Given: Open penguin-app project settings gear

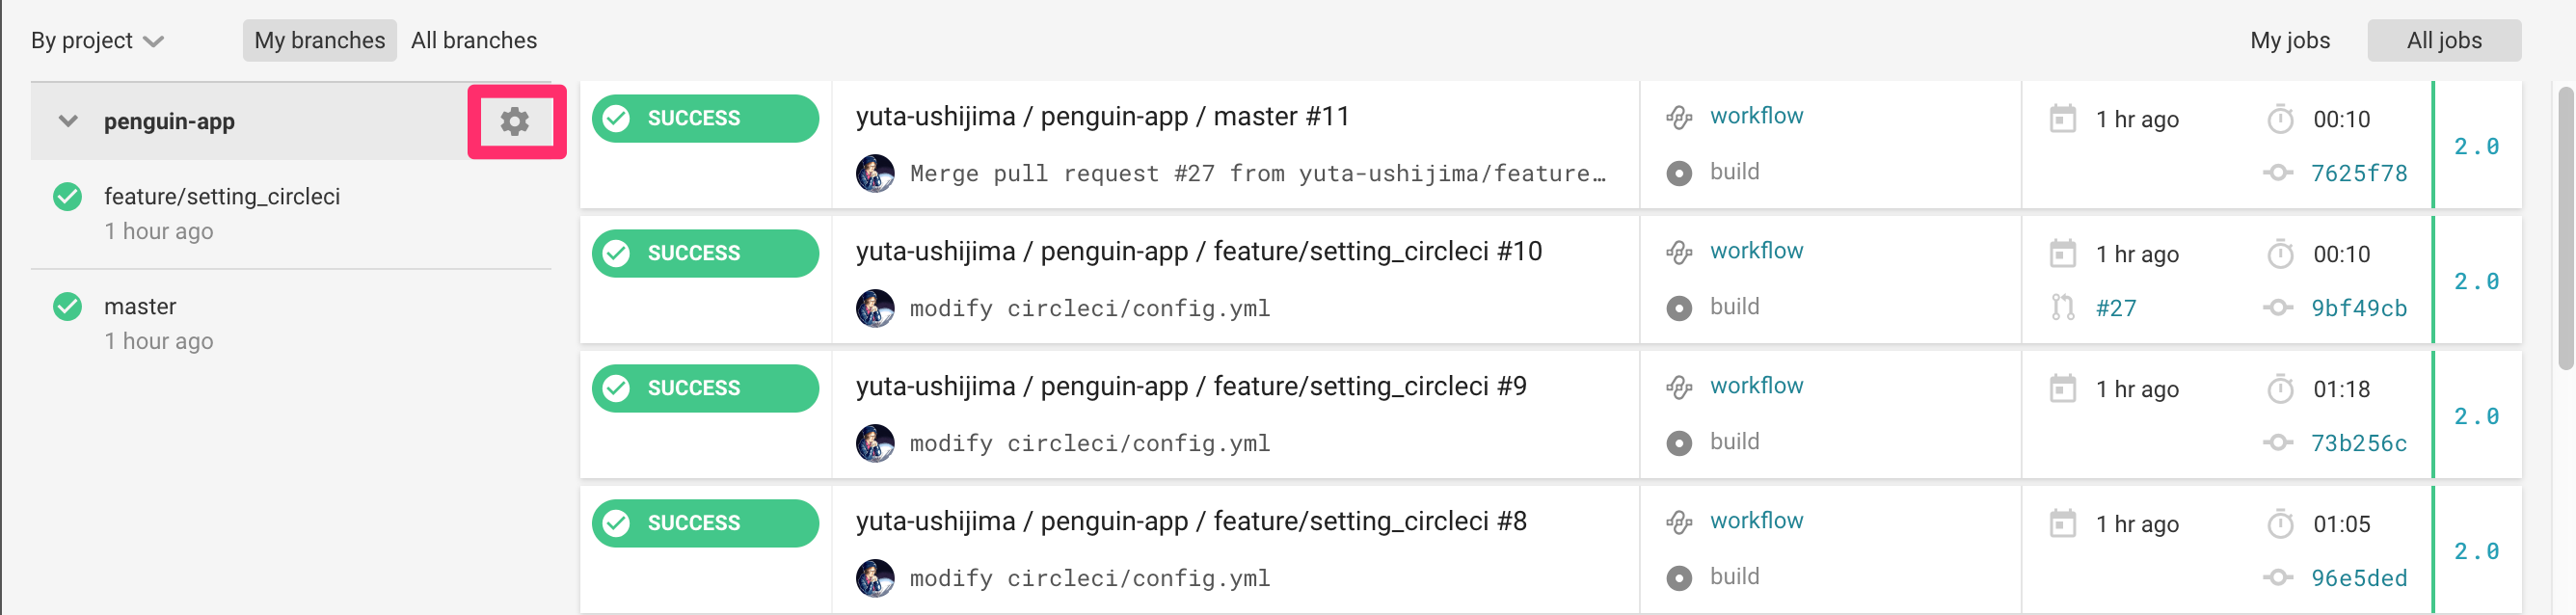Looking at the screenshot, I should (x=514, y=121).
